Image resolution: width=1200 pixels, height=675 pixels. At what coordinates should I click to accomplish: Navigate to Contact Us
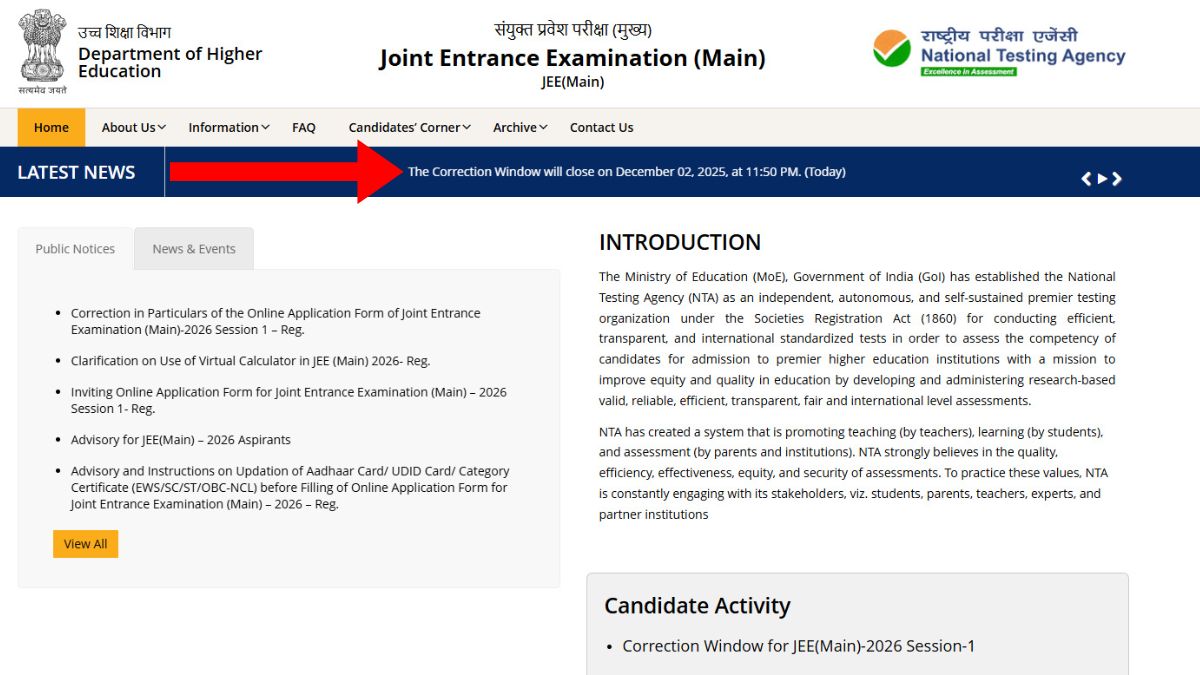pos(601,127)
